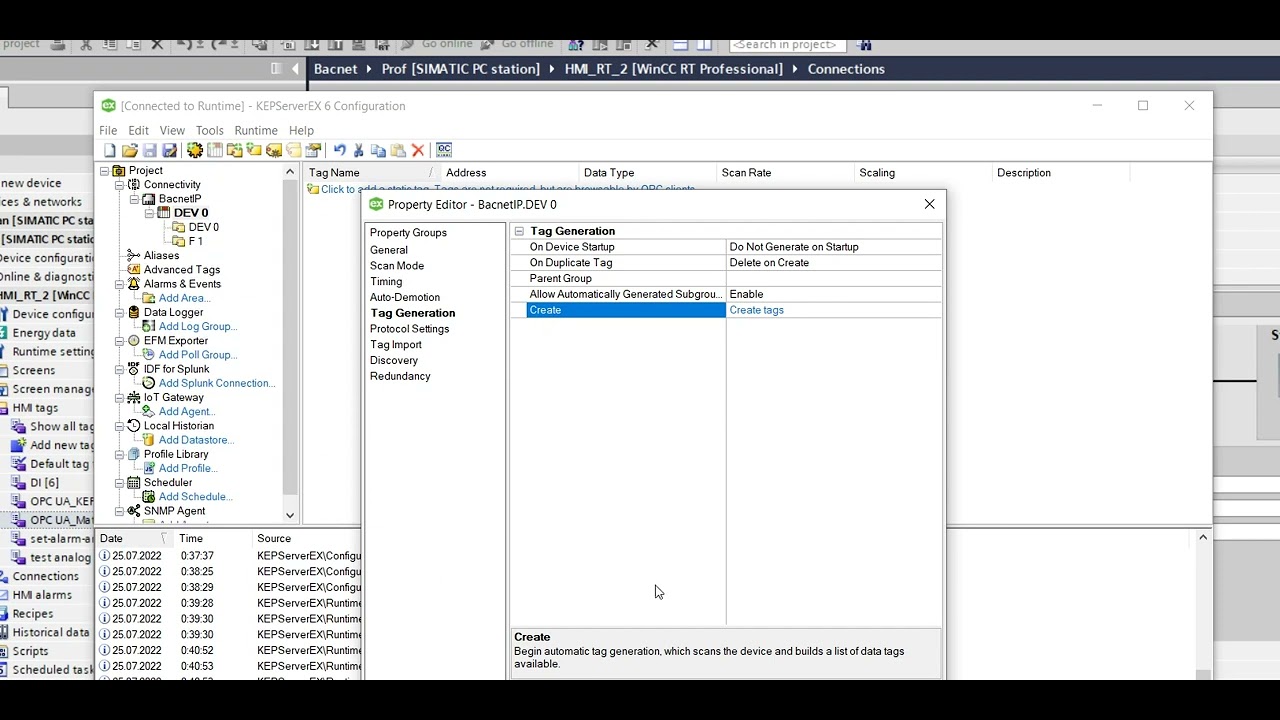Click the Parent Group value field
1280x720 pixels.
[834, 279]
